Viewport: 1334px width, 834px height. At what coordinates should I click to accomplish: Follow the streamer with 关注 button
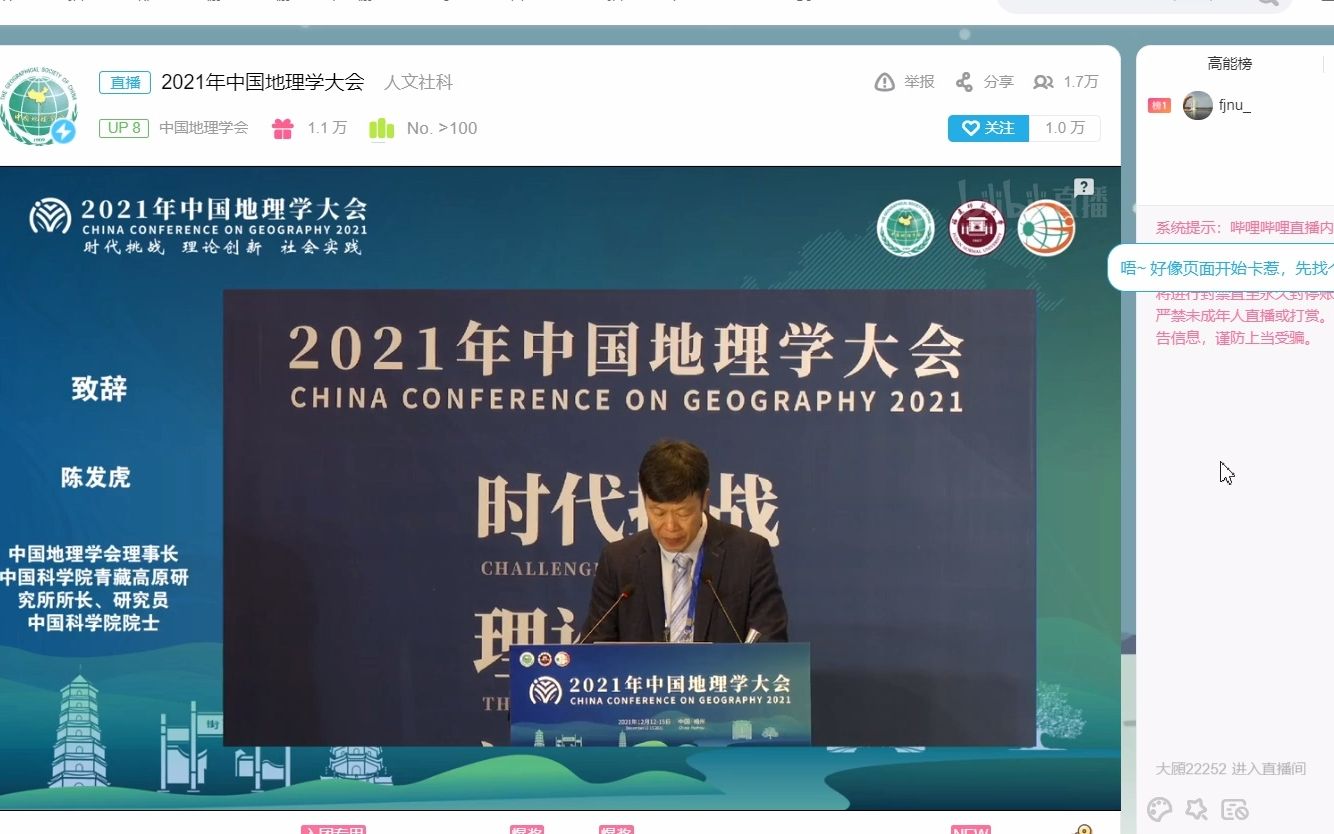point(988,128)
